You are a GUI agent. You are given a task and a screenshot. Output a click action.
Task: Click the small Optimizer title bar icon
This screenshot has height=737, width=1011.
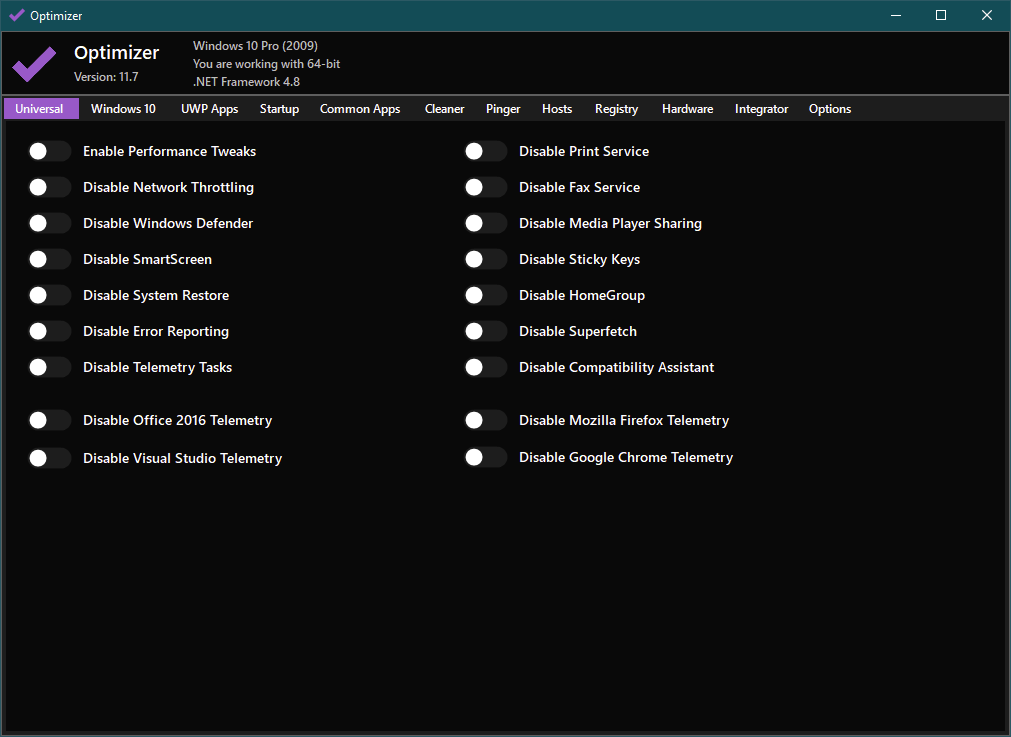(x=17, y=15)
